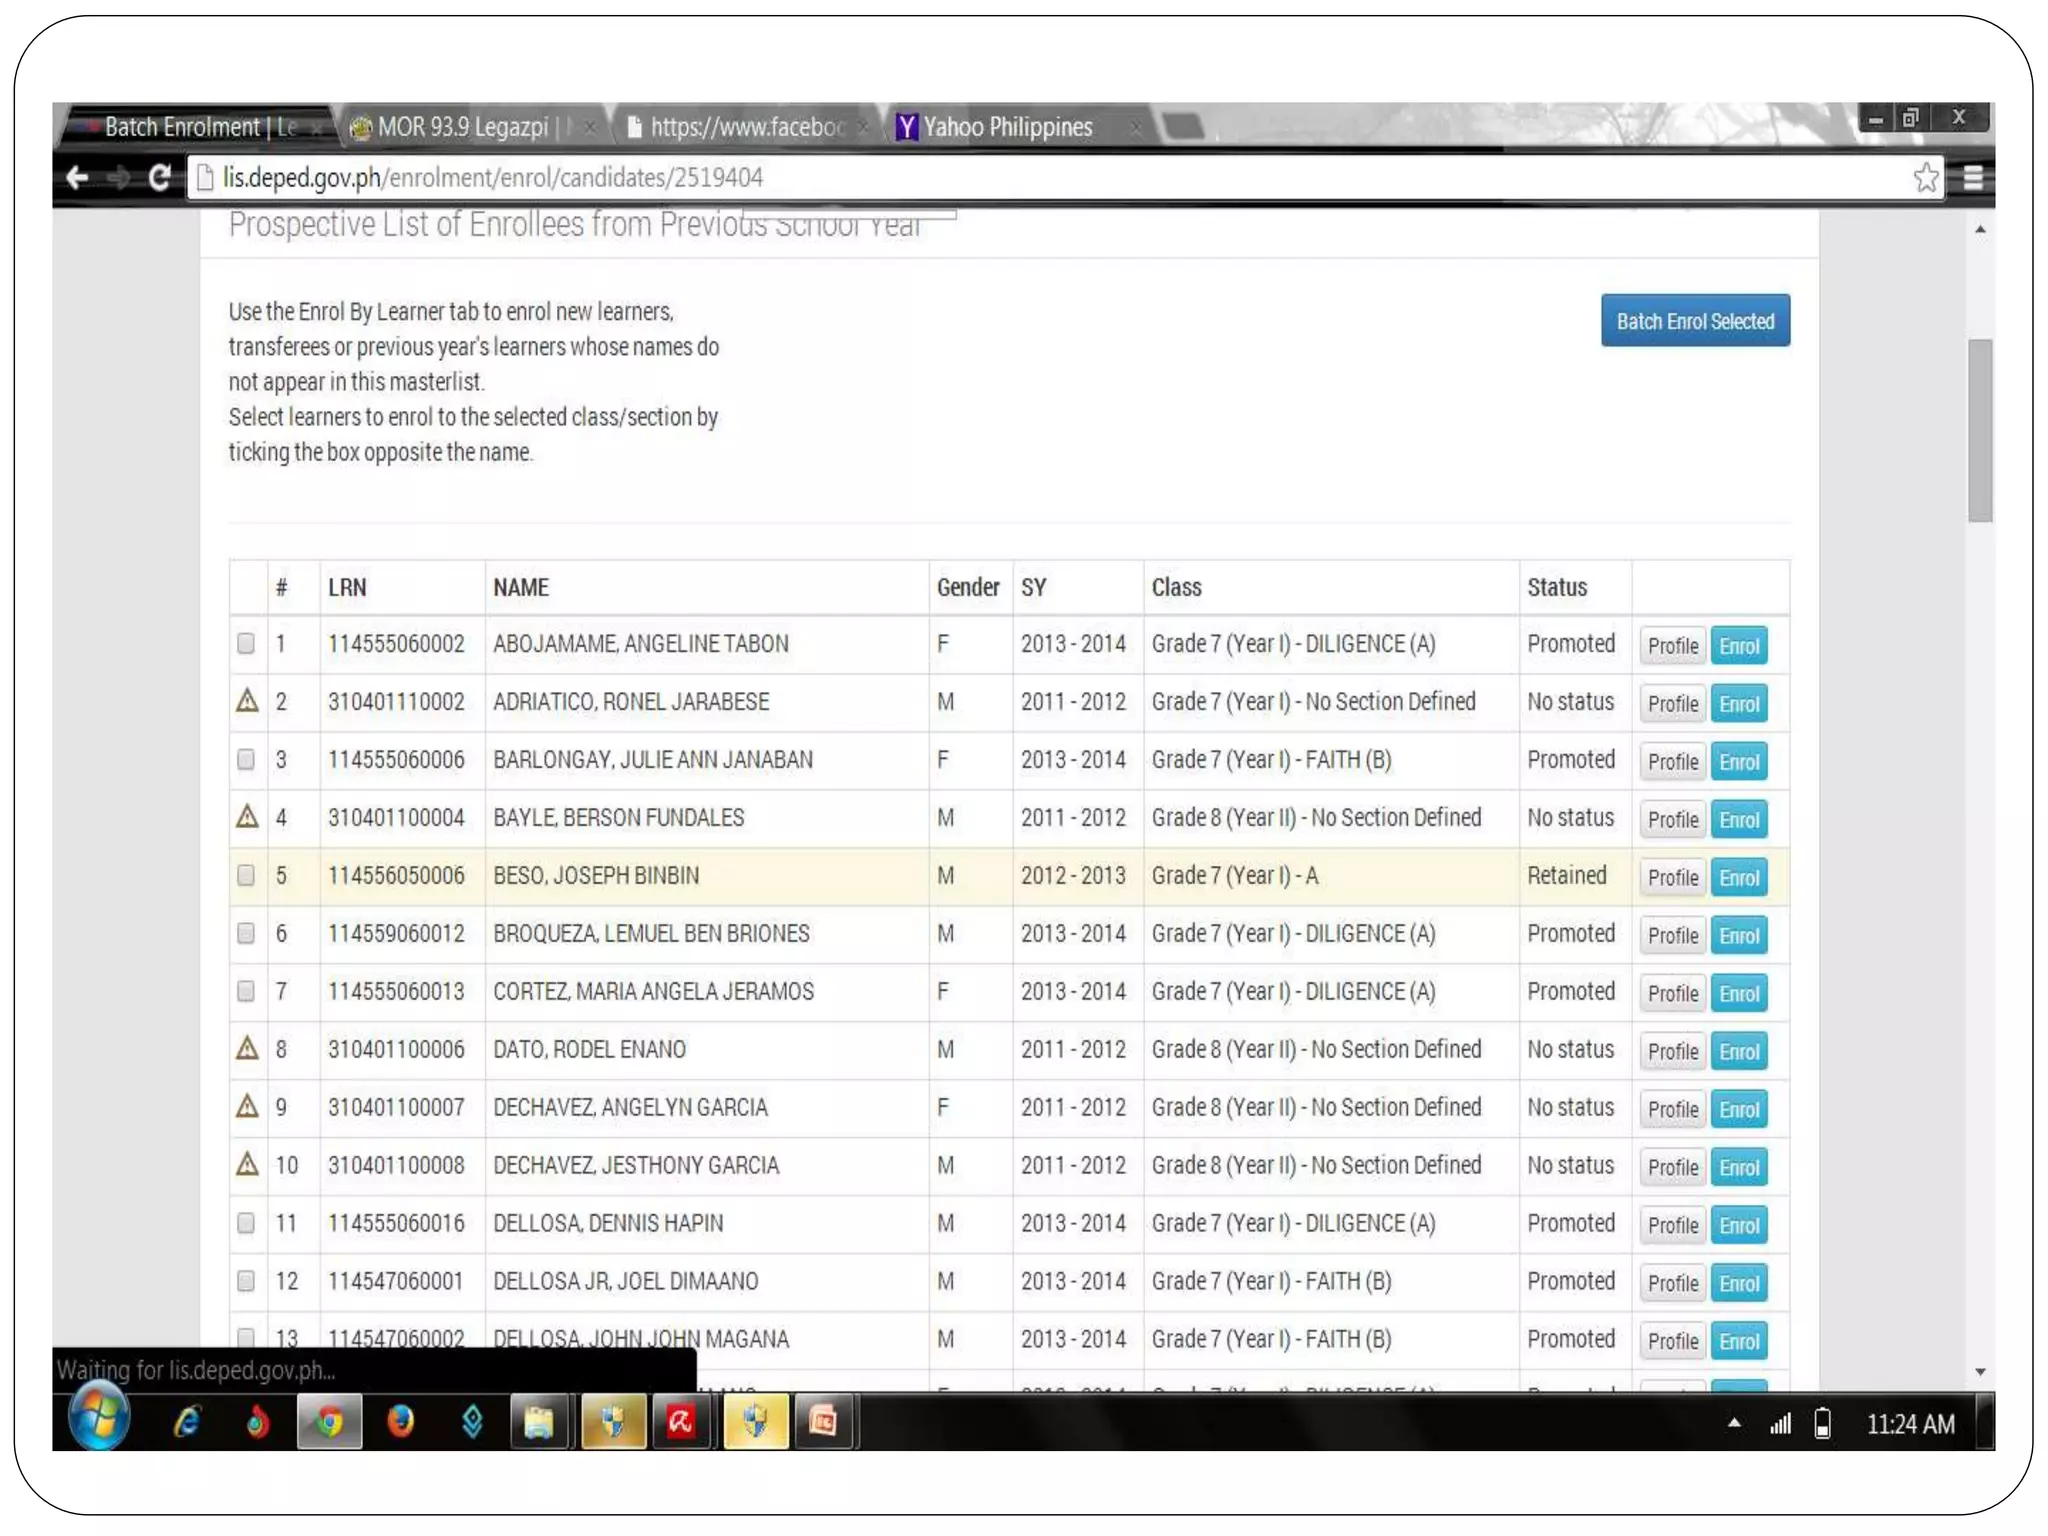Click the vertical scrollbar thumb
This screenshot has height=1536, width=2048.
pos(1980,430)
